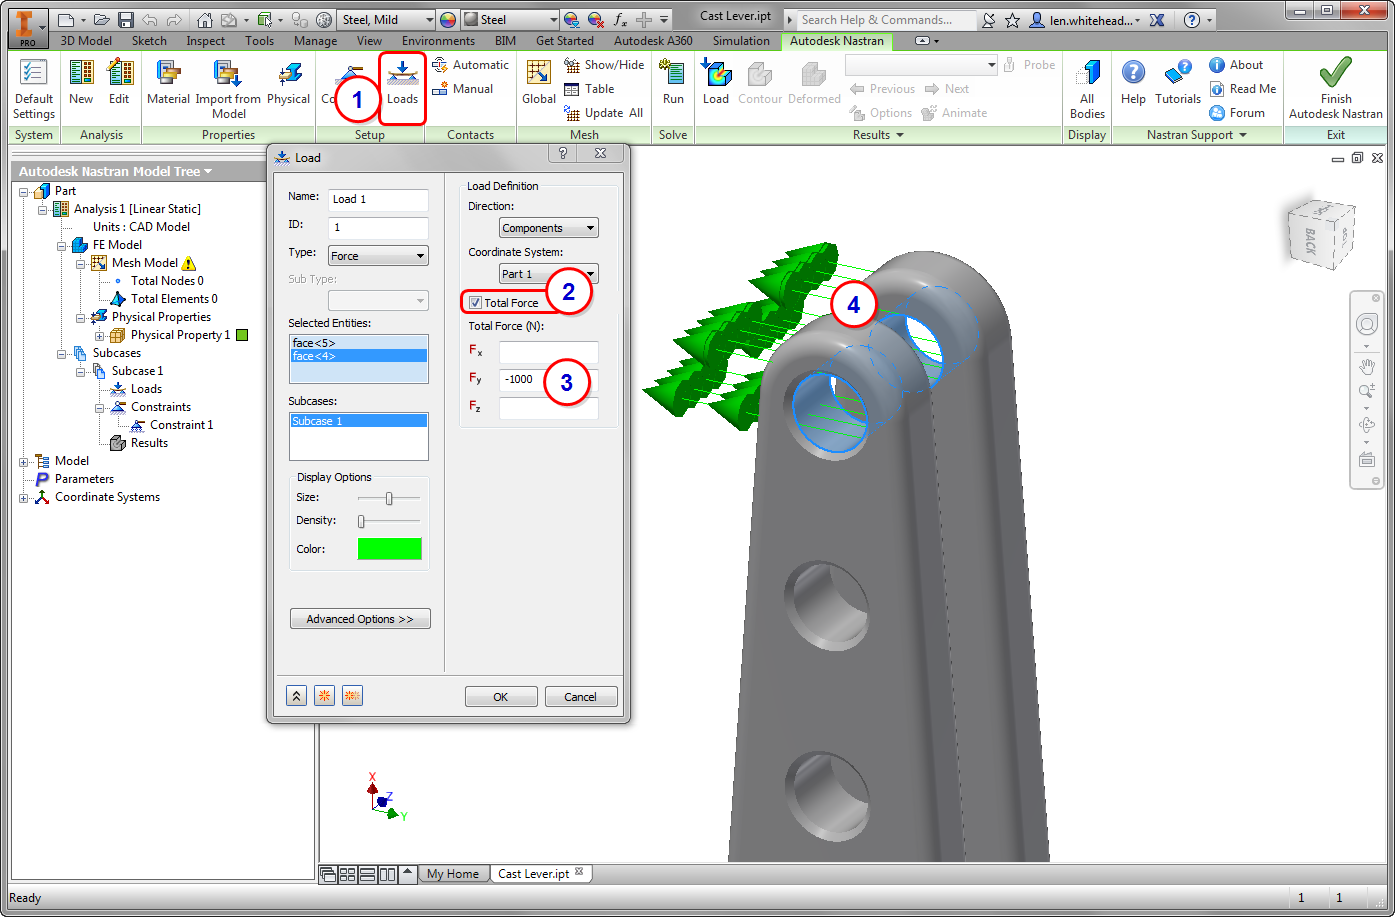Run Automatic contact detection

pos(471,65)
